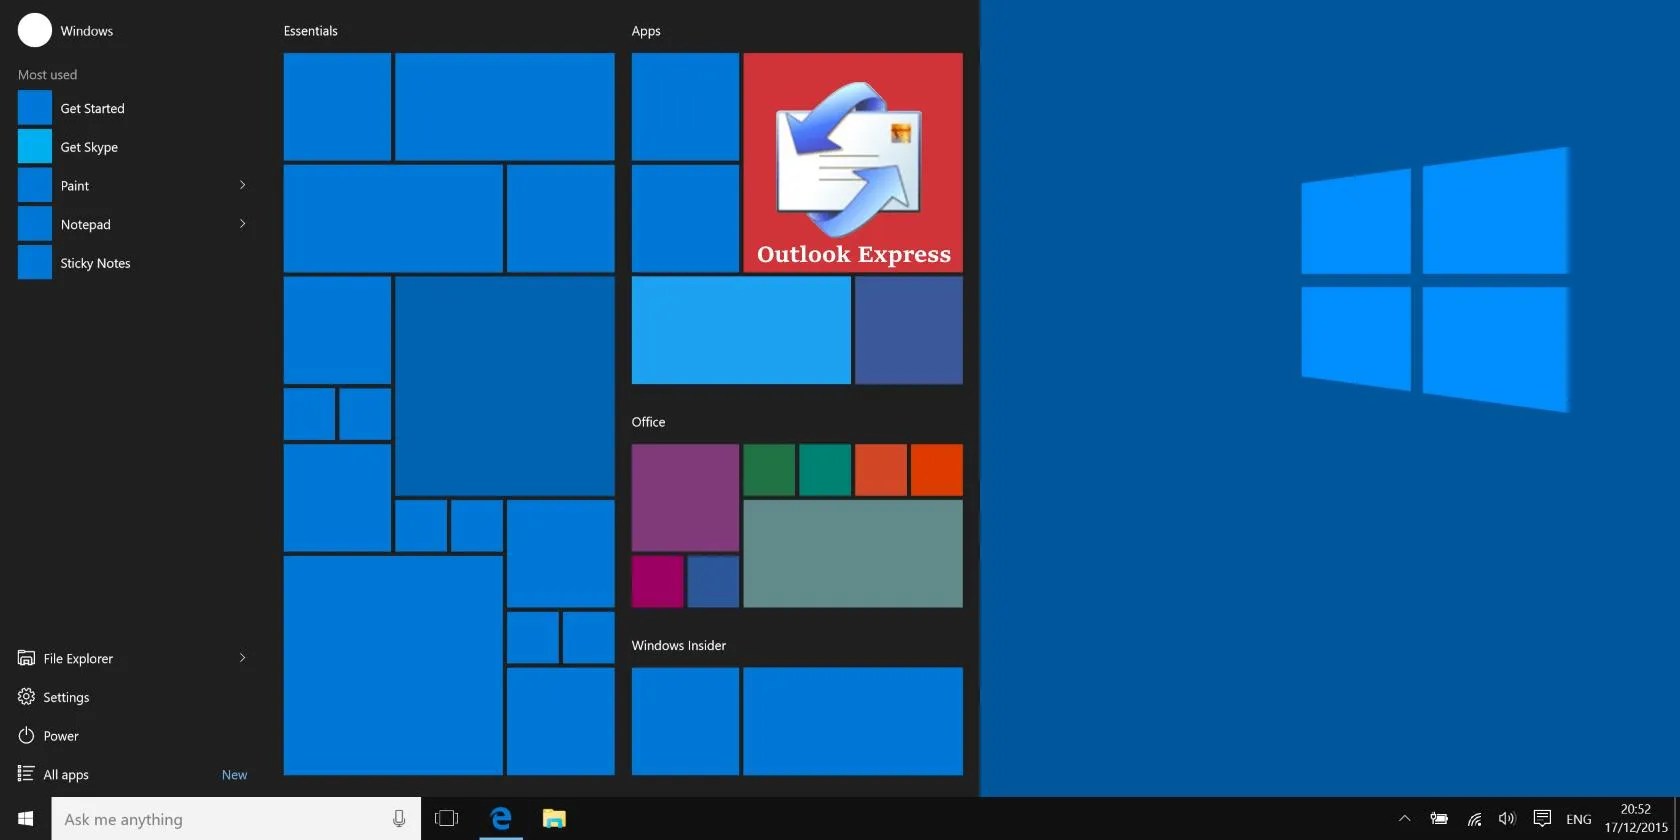Open the dark green Office tile

click(769, 470)
